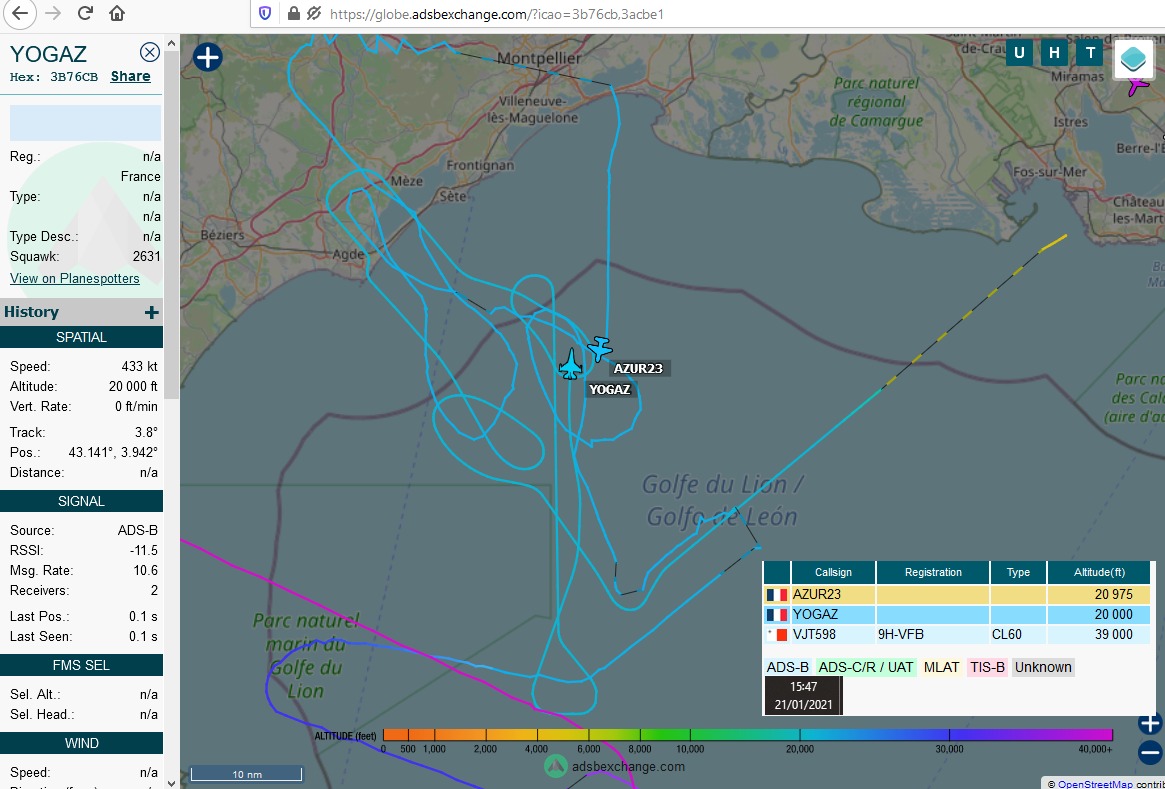Sort table by Callsign column header

click(833, 572)
